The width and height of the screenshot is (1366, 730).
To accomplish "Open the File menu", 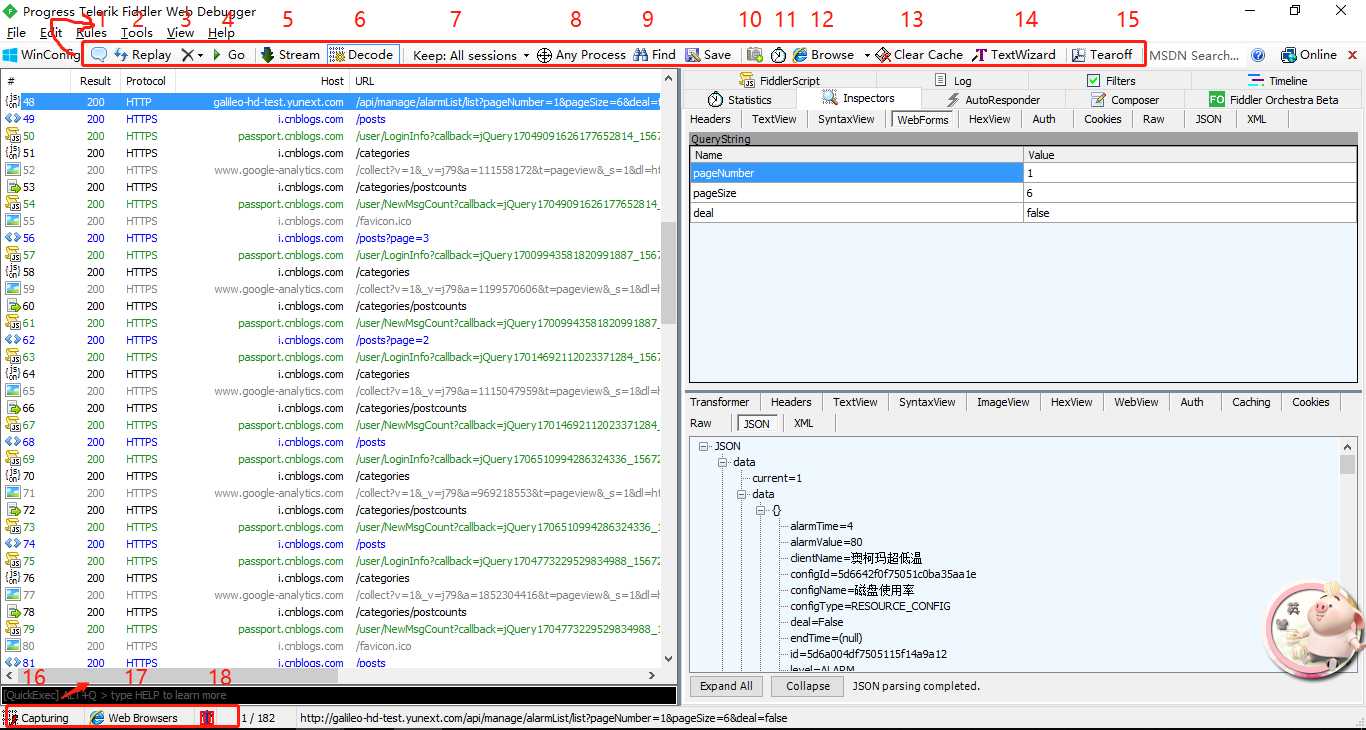I will coord(16,33).
